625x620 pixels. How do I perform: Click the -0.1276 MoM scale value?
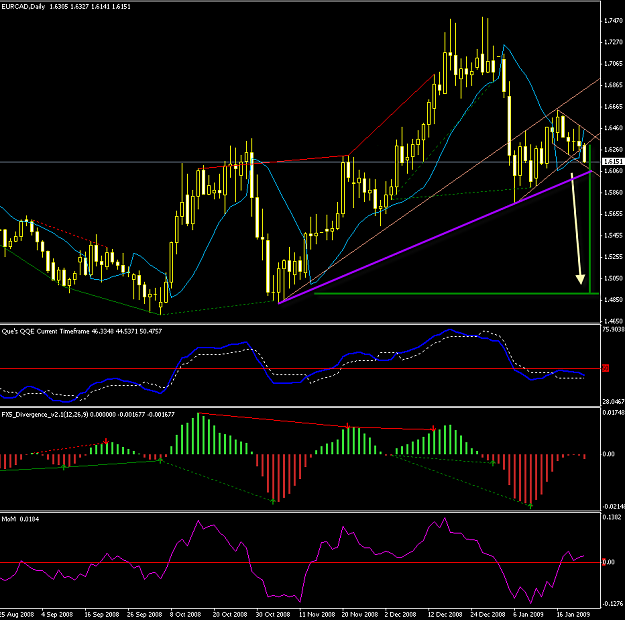point(612,603)
